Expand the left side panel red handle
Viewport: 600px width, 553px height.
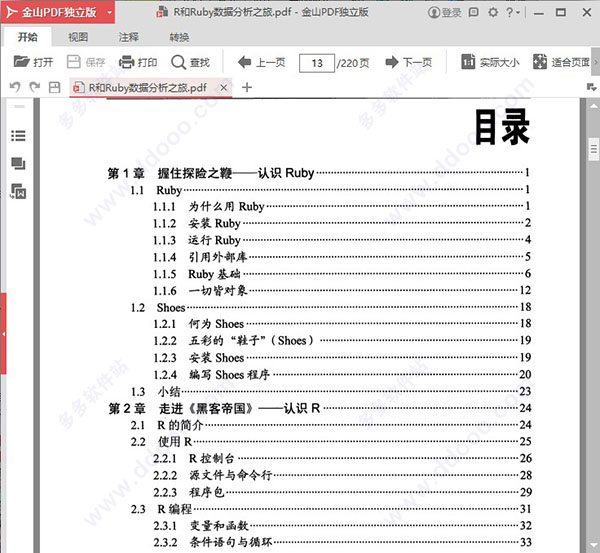point(3,334)
